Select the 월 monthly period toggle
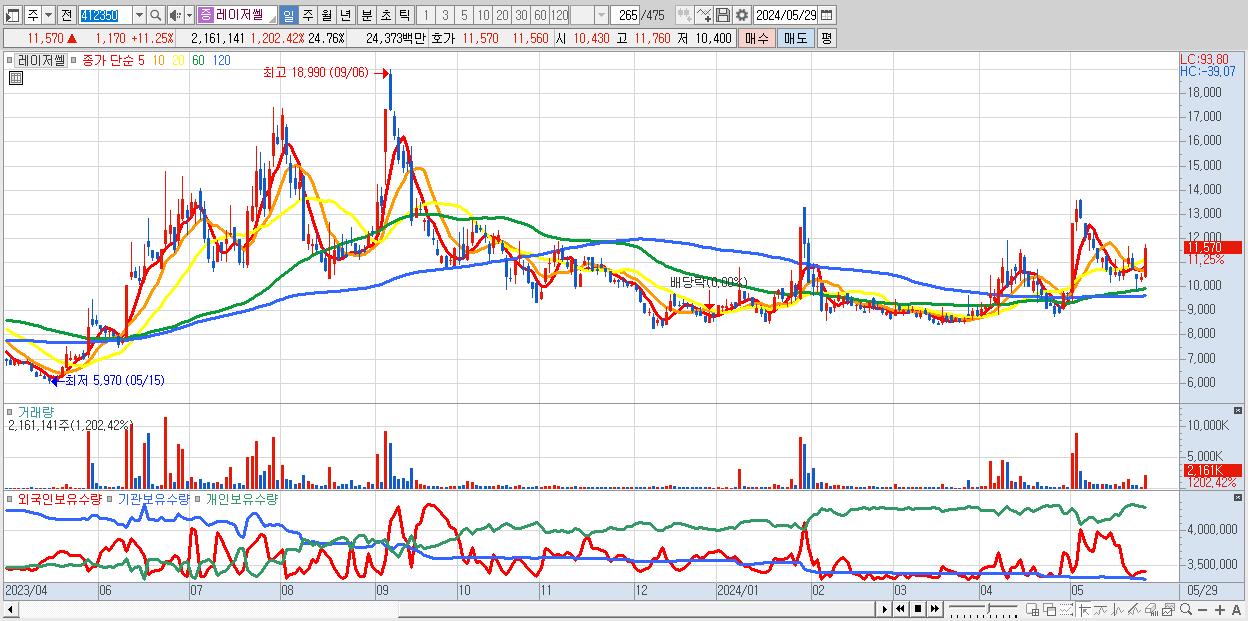 pyautogui.click(x=326, y=16)
